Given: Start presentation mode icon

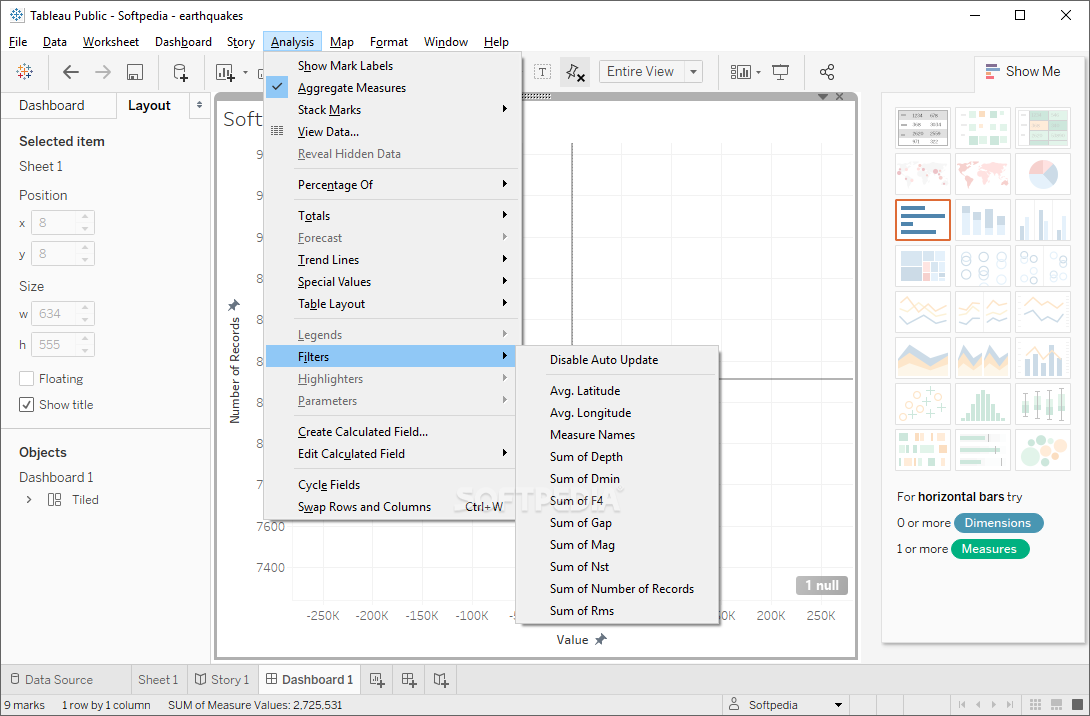Looking at the screenshot, I should [x=781, y=72].
